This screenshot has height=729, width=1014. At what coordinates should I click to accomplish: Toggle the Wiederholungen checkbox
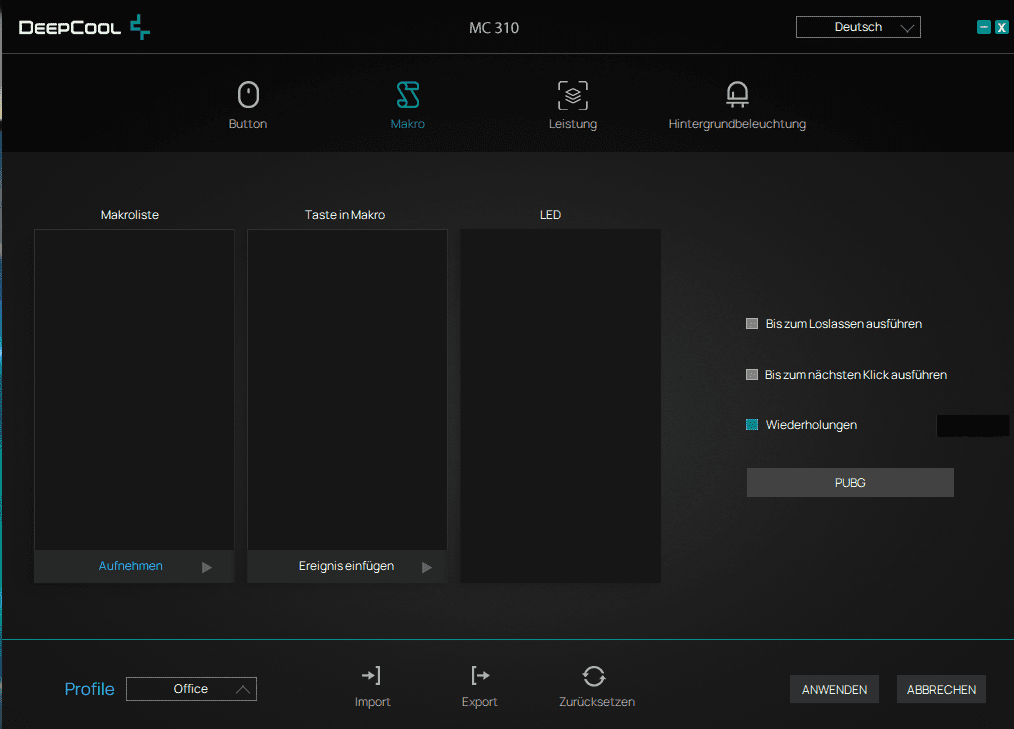click(751, 424)
